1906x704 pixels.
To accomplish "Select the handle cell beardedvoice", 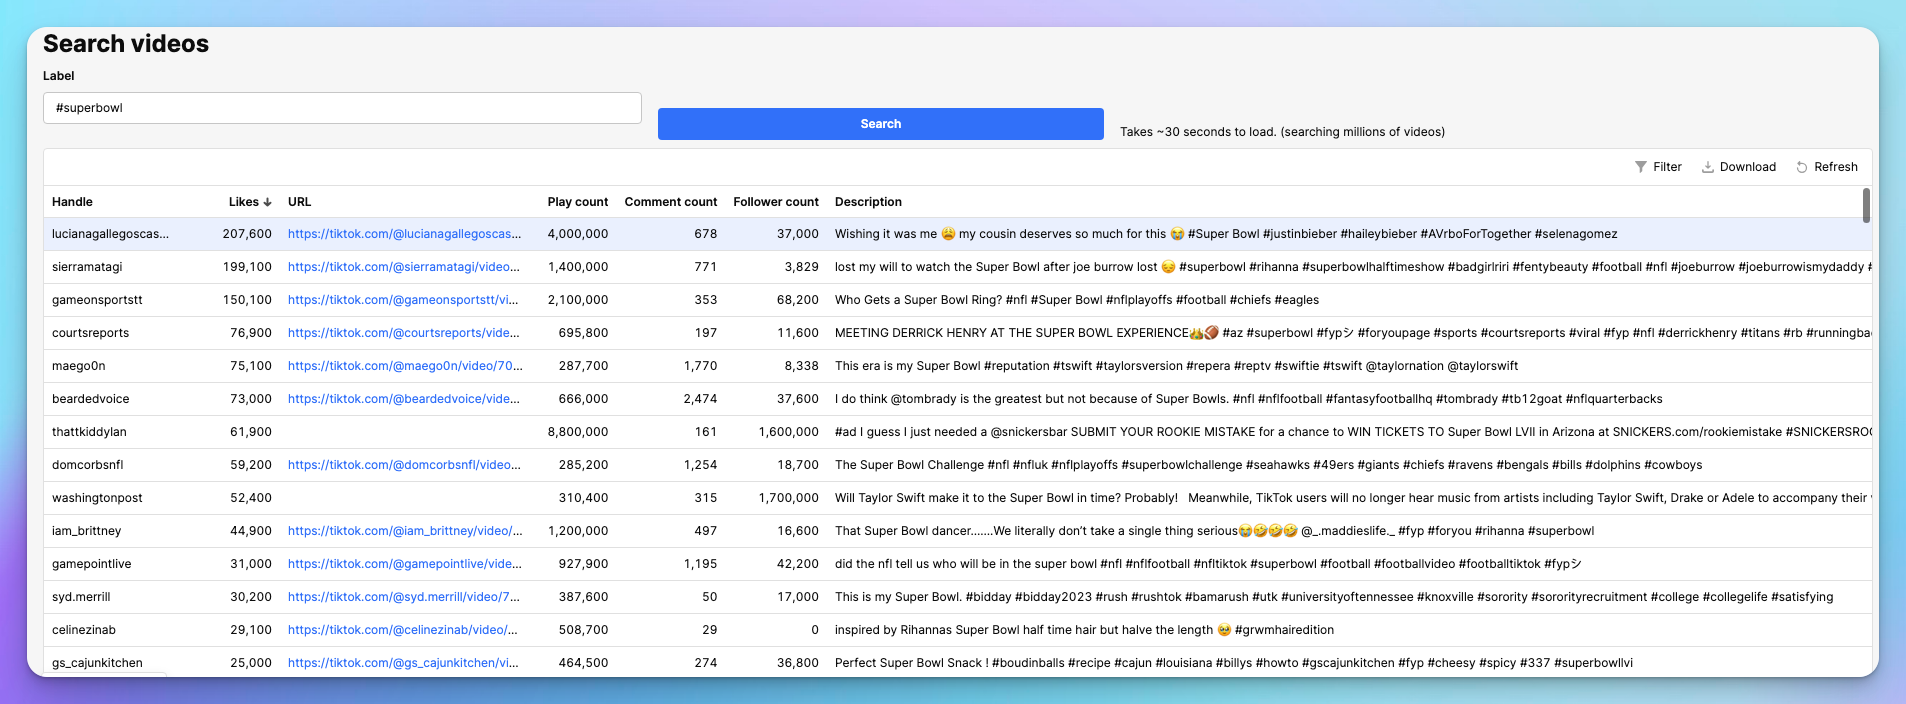I will (90, 399).
